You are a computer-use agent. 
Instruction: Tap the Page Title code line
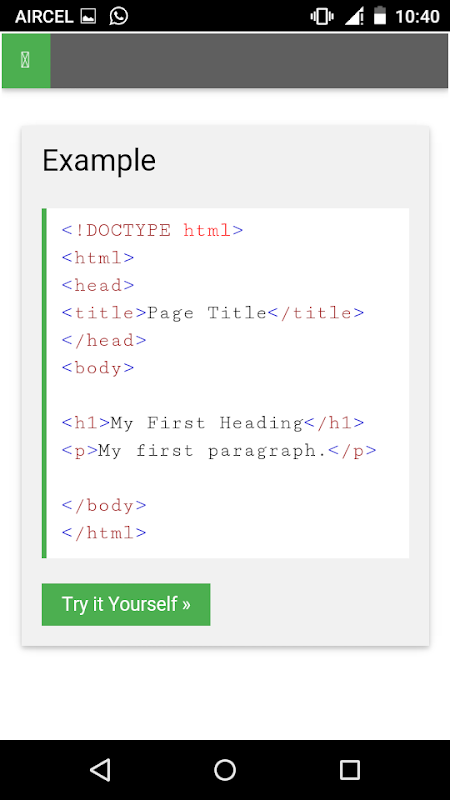pos(213,313)
